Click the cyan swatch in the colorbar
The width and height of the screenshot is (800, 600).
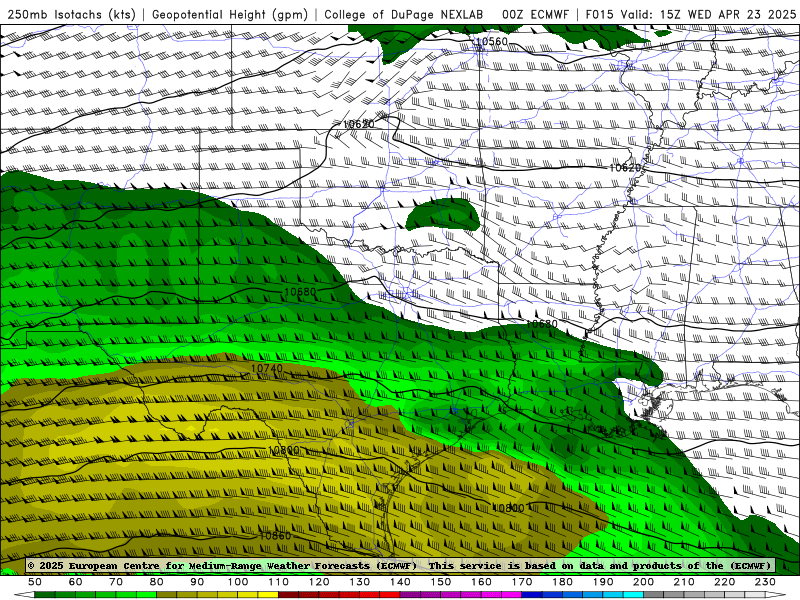[633, 595]
